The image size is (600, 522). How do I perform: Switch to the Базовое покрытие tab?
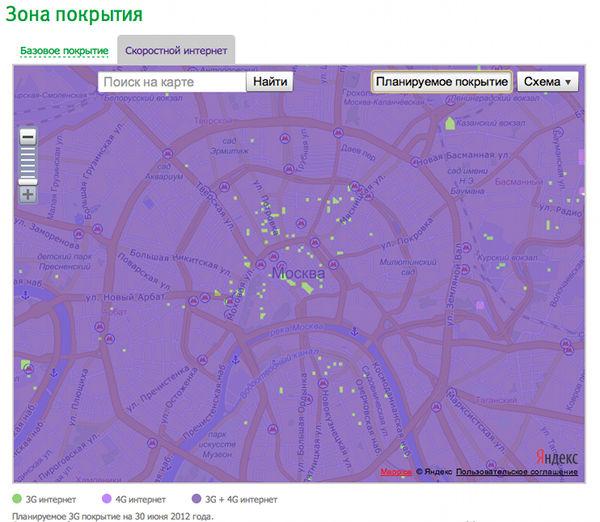64,51
